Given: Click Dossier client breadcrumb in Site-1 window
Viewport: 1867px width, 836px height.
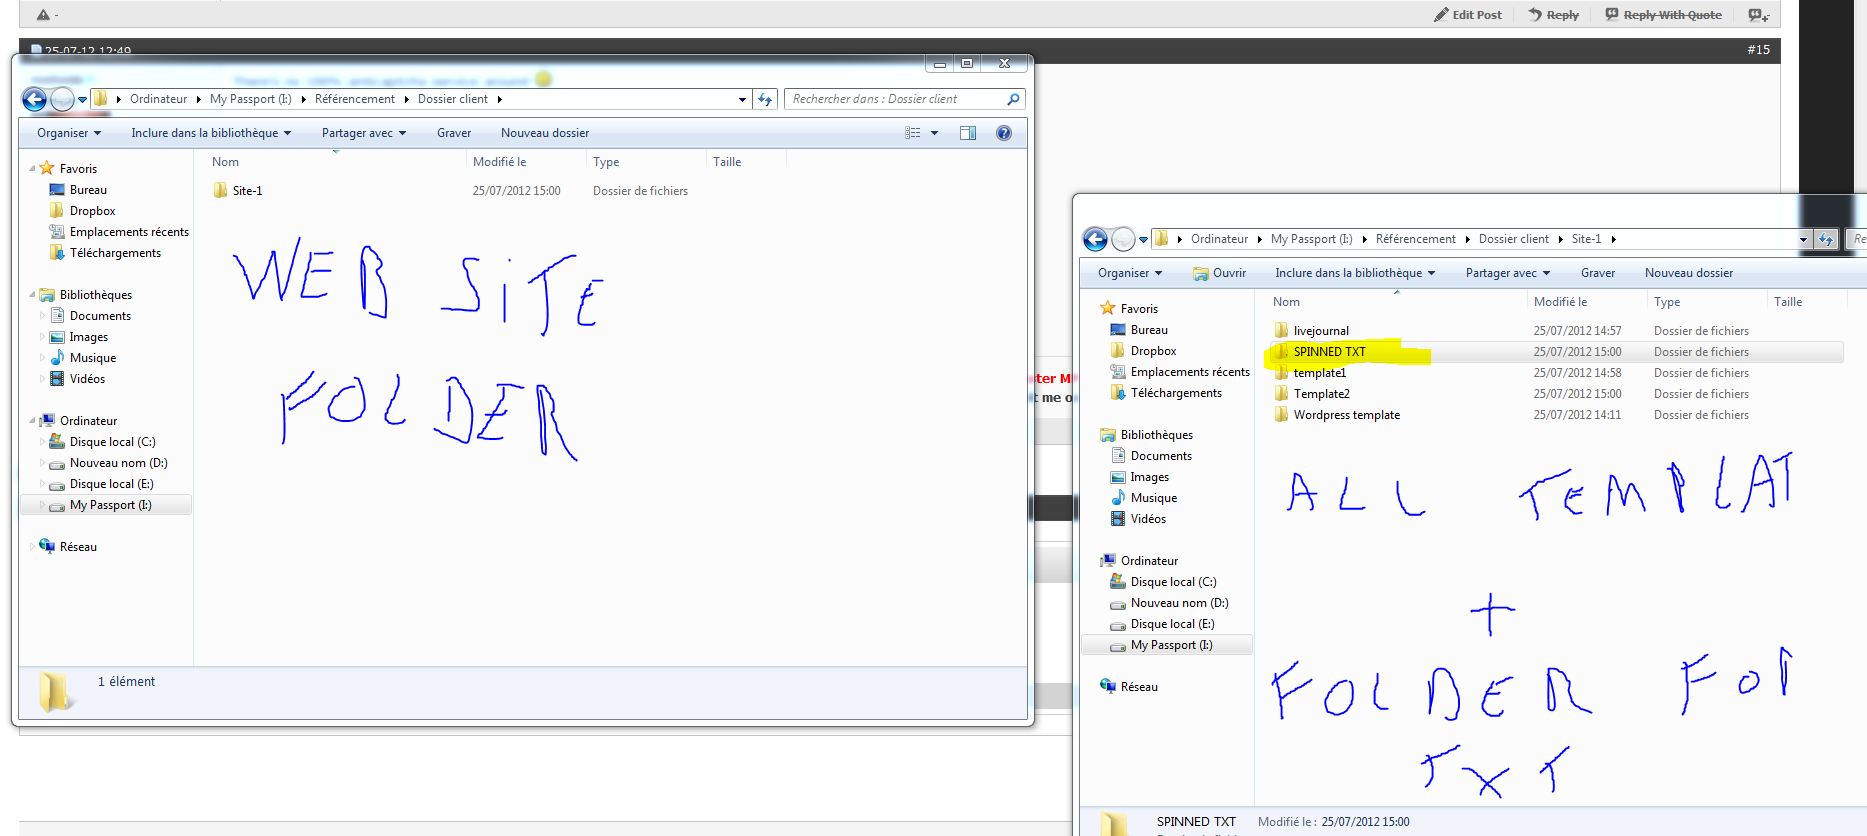Looking at the screenshot, I should (1514, 239).
